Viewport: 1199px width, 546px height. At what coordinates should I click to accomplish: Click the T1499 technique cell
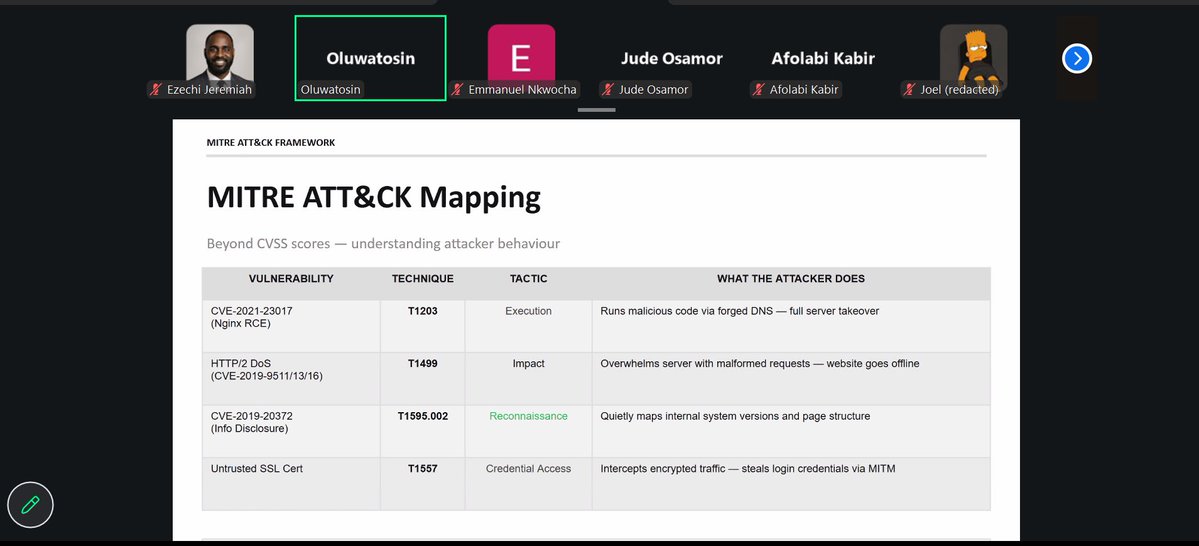pos(423,379)
